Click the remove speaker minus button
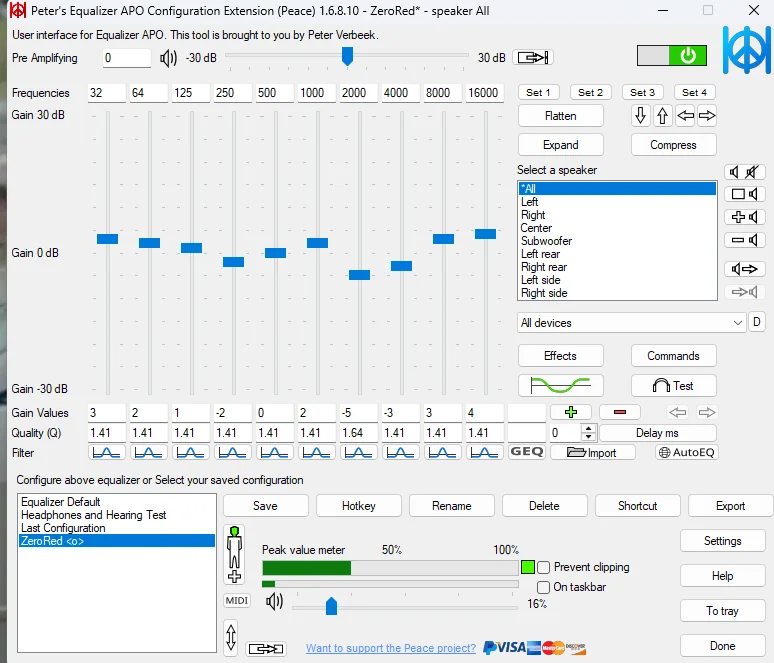 744,240
